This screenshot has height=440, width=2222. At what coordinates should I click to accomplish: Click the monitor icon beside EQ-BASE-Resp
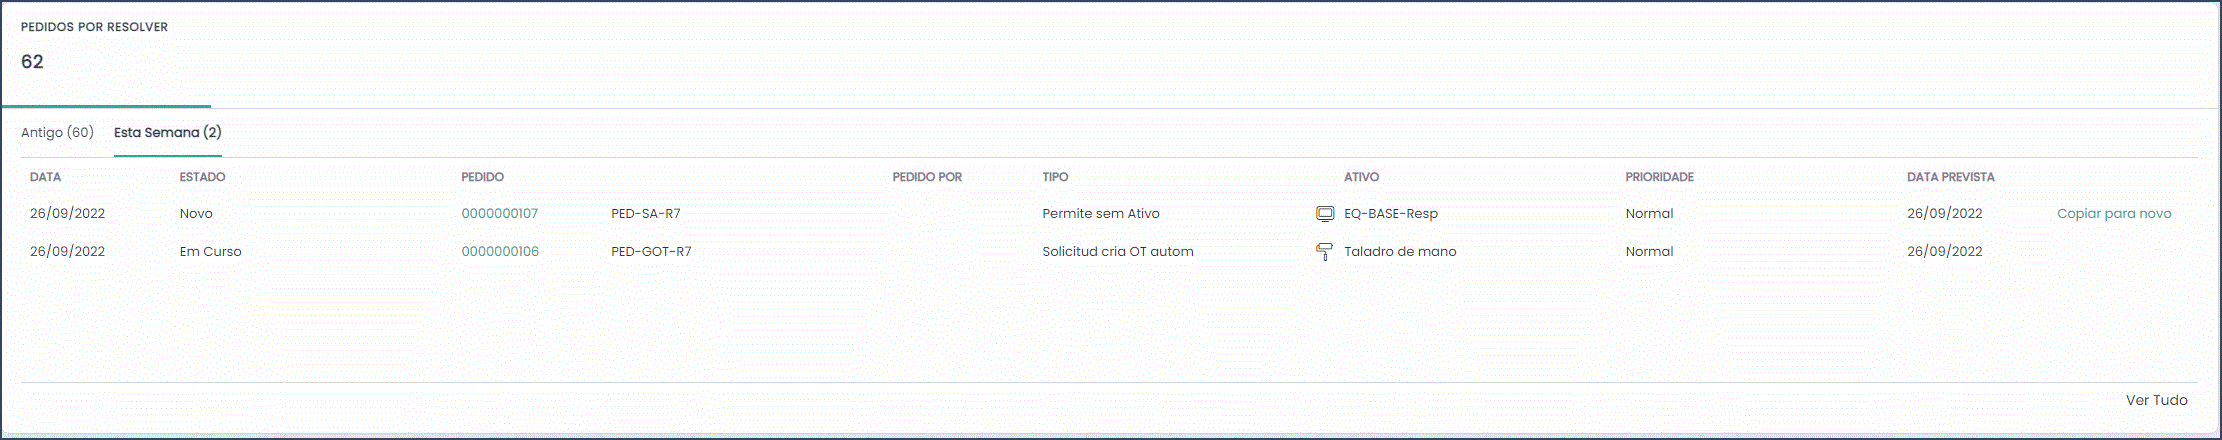[1325, 213]
